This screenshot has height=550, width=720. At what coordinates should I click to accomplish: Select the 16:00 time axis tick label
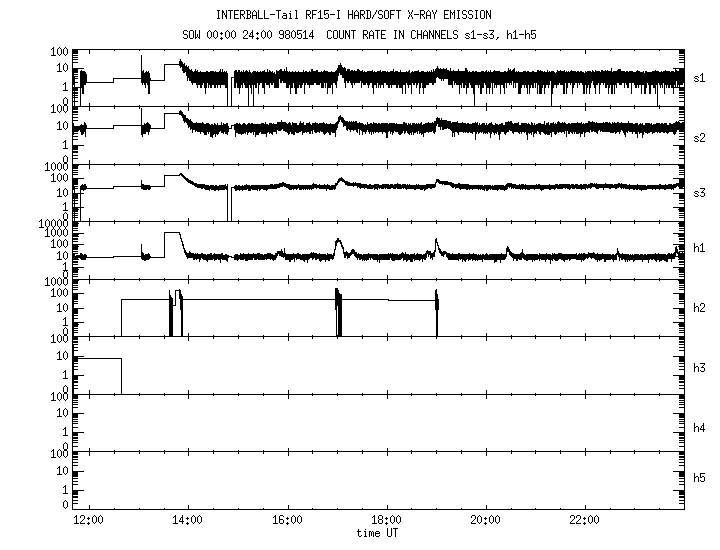tap(287, 520)
